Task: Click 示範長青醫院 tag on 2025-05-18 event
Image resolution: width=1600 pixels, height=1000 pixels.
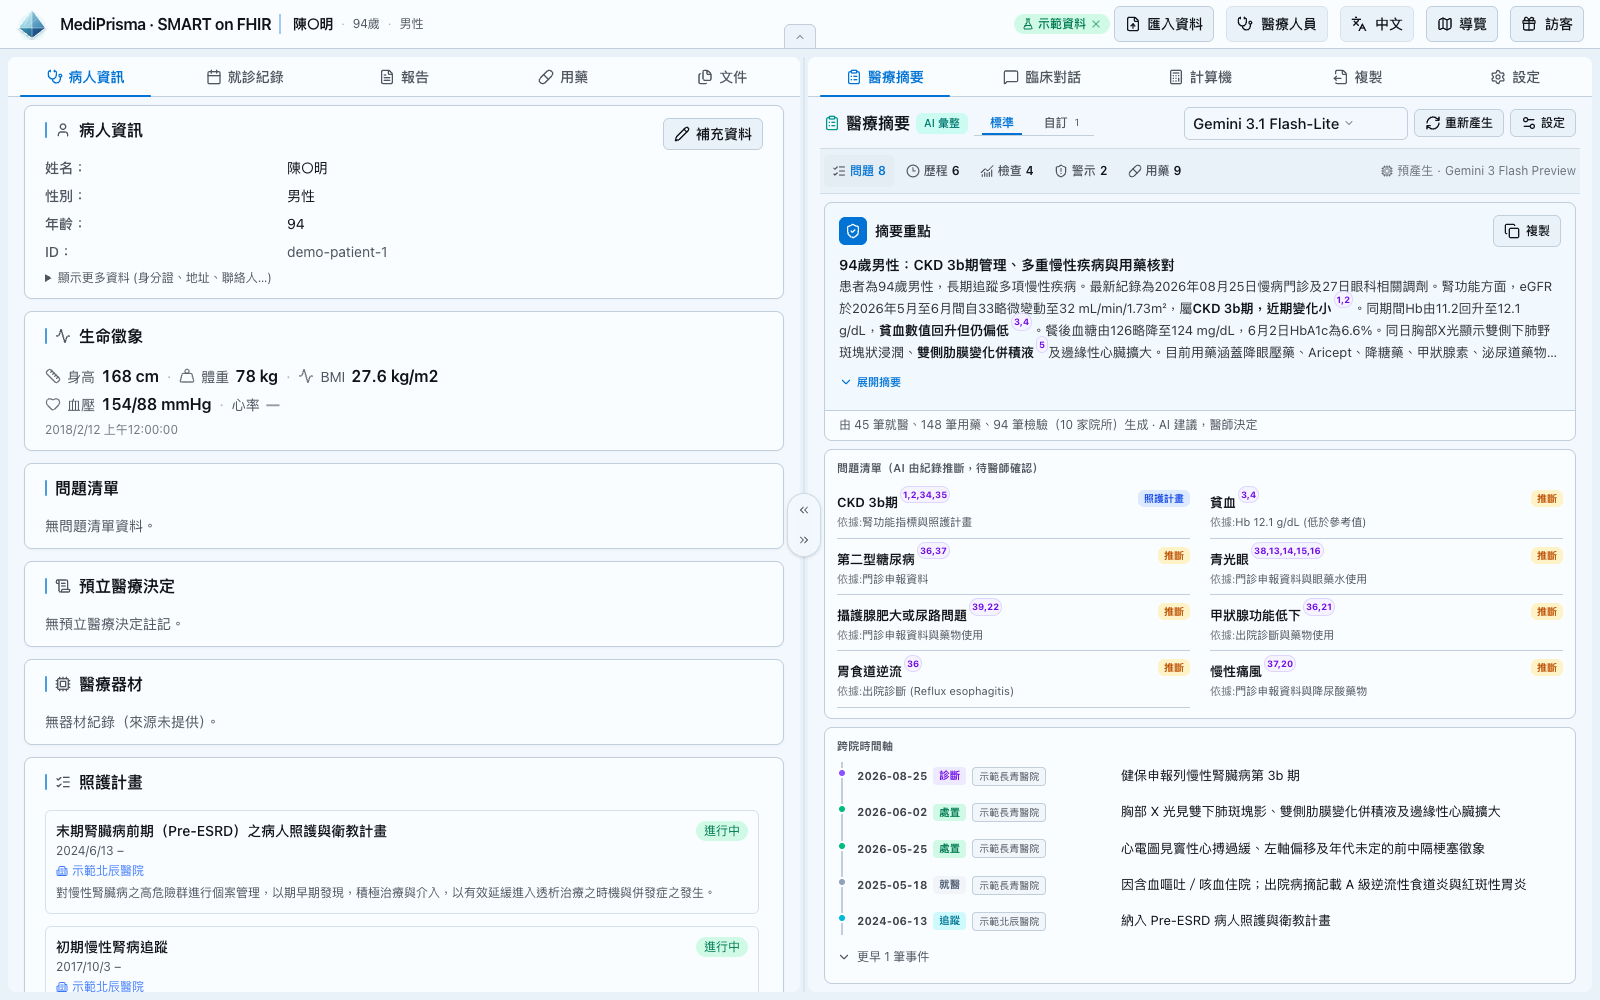Action: [x=1009, y=885]
